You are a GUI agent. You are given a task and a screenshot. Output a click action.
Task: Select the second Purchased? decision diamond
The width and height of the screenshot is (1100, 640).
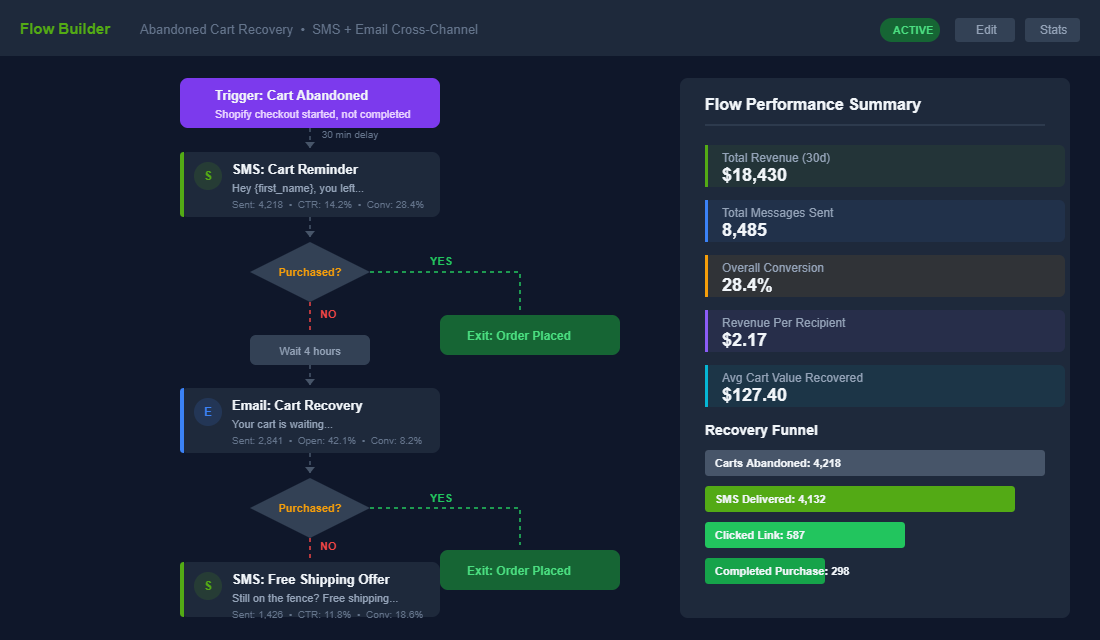click(x=309, y=508)
